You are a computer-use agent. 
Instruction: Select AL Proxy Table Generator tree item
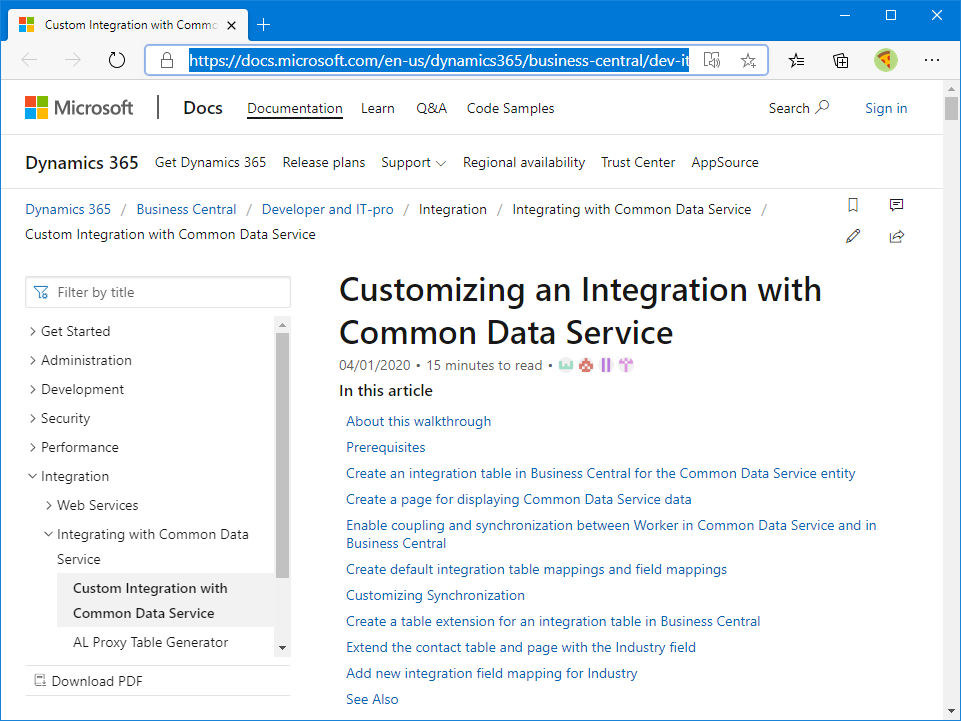pyautogui.click(x=150, y=642)
